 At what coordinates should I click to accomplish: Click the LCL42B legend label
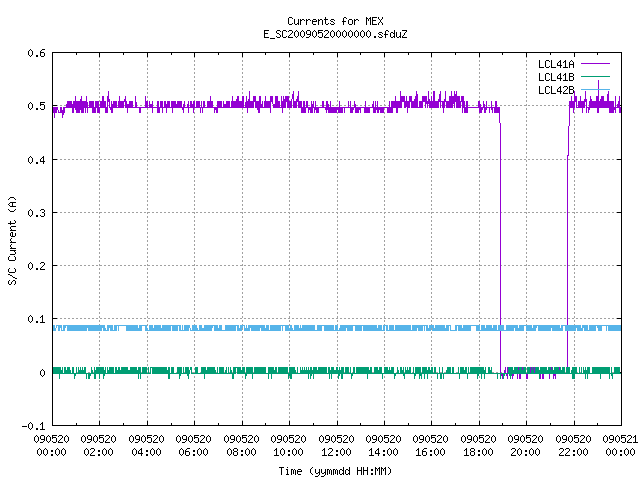pyautogui.click(x=556, y=90)
